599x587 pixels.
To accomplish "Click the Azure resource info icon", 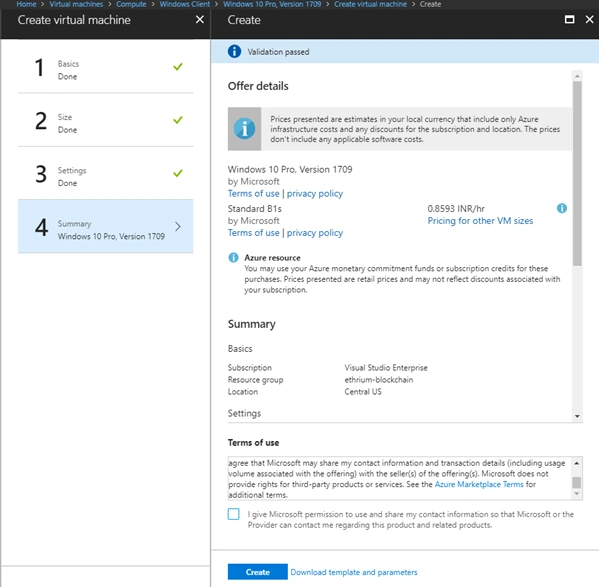I will click(x=233, y=257).
